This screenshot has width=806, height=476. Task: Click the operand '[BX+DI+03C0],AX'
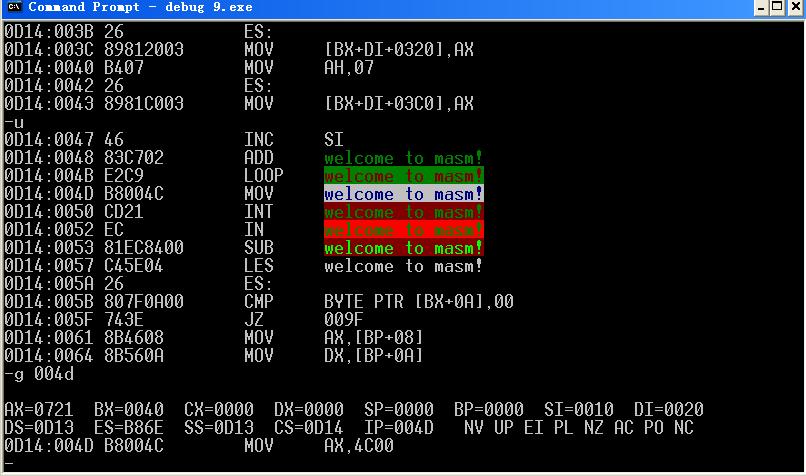(x=399, y=104)
